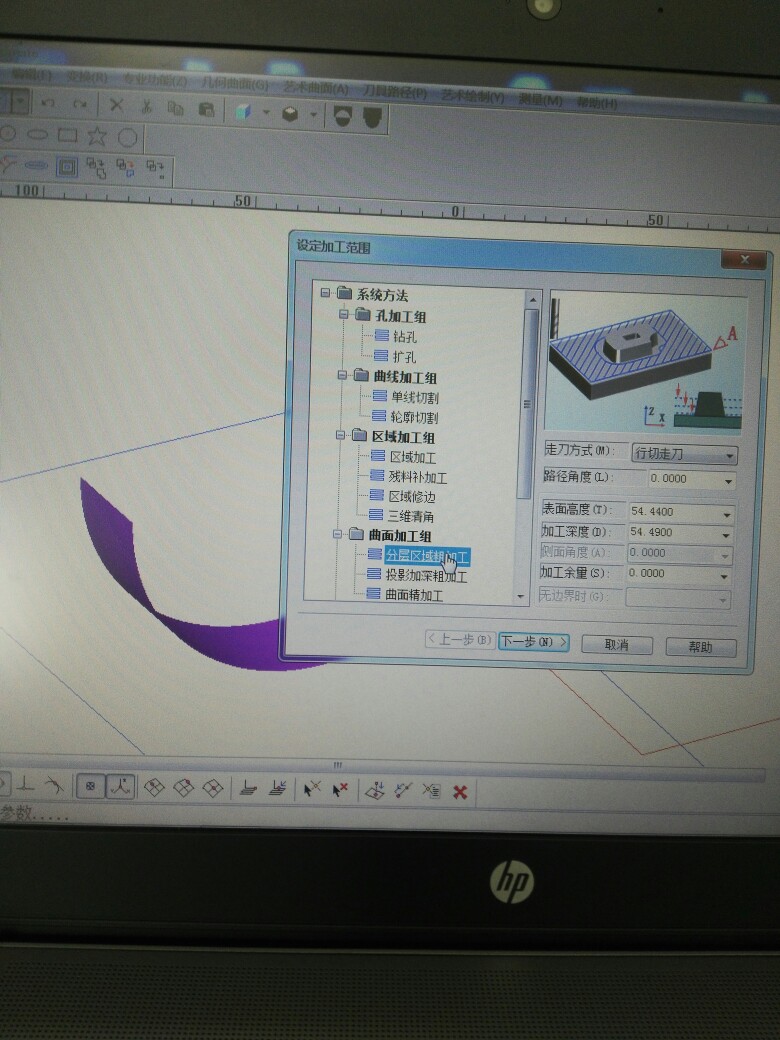780x1040 pixels.
Task: Click the undo arrow in top toolbar
Action: tap(48, 103)
